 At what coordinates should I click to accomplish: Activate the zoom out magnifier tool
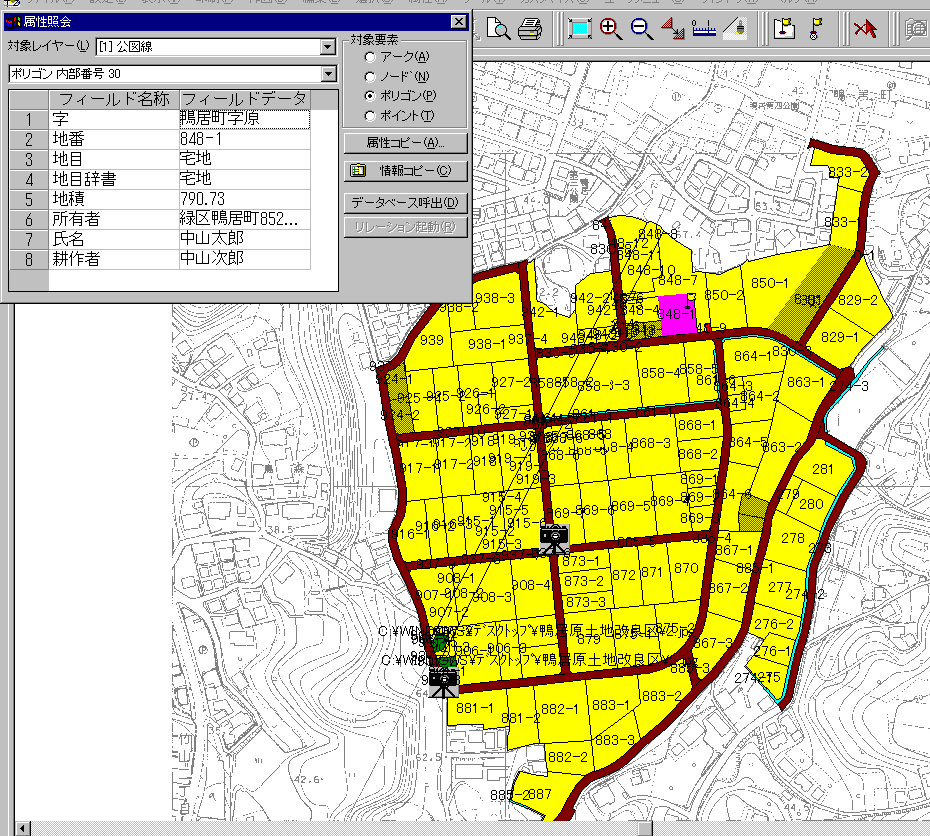point(641,30)
